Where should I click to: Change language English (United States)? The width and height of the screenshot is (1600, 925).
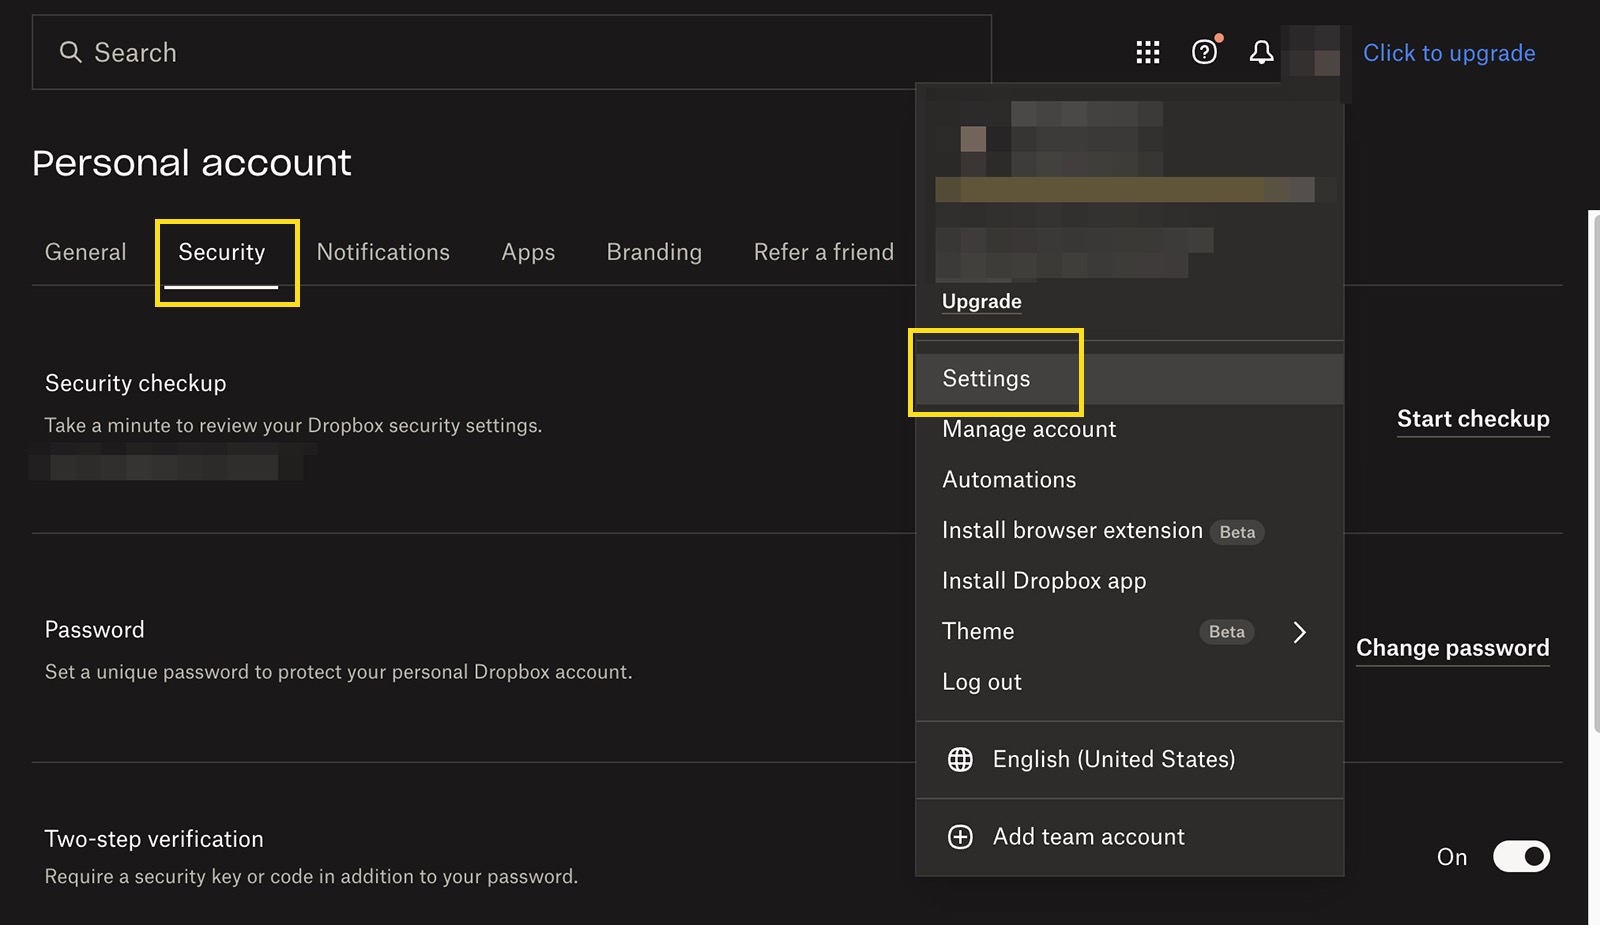(1129, 759)
